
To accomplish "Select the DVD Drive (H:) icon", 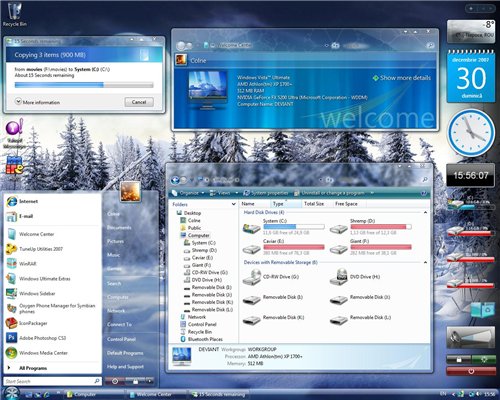I will point(339,277).
